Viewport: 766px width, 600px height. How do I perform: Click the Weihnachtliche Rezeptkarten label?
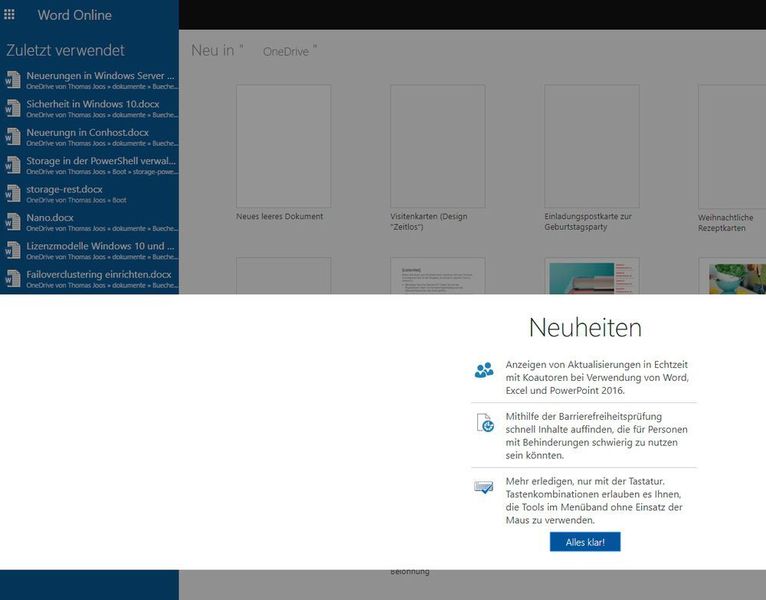[725, 223]
